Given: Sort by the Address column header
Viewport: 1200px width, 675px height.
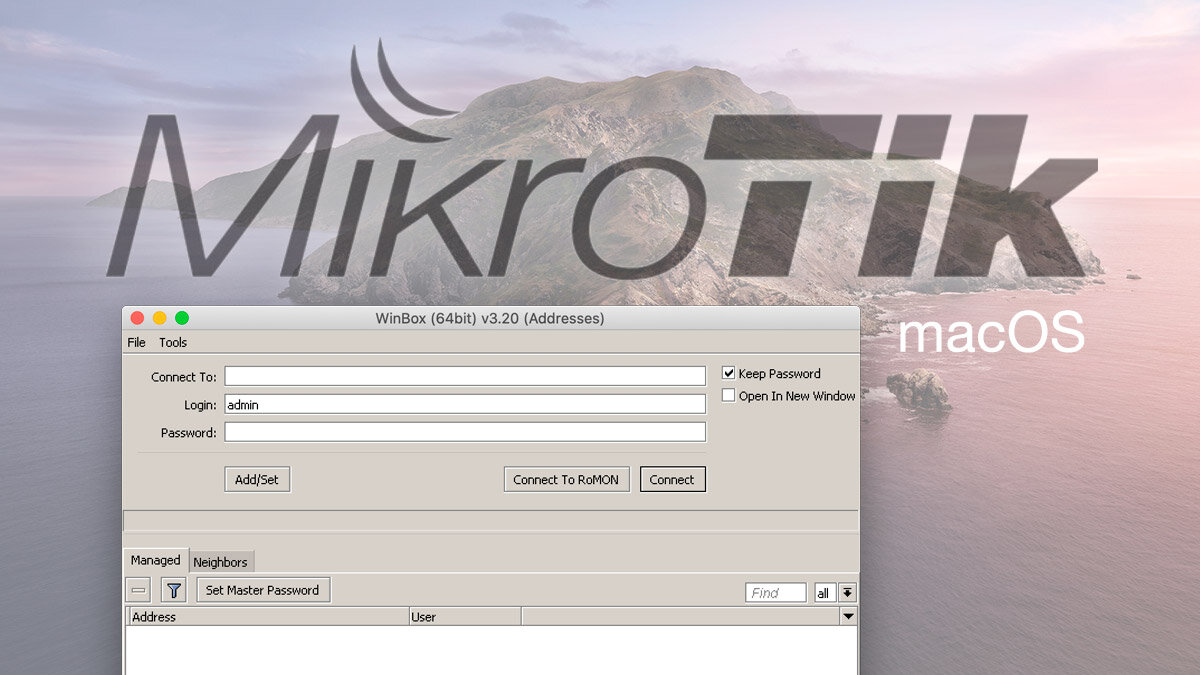Looking at the screenshot, I should 268,617.
